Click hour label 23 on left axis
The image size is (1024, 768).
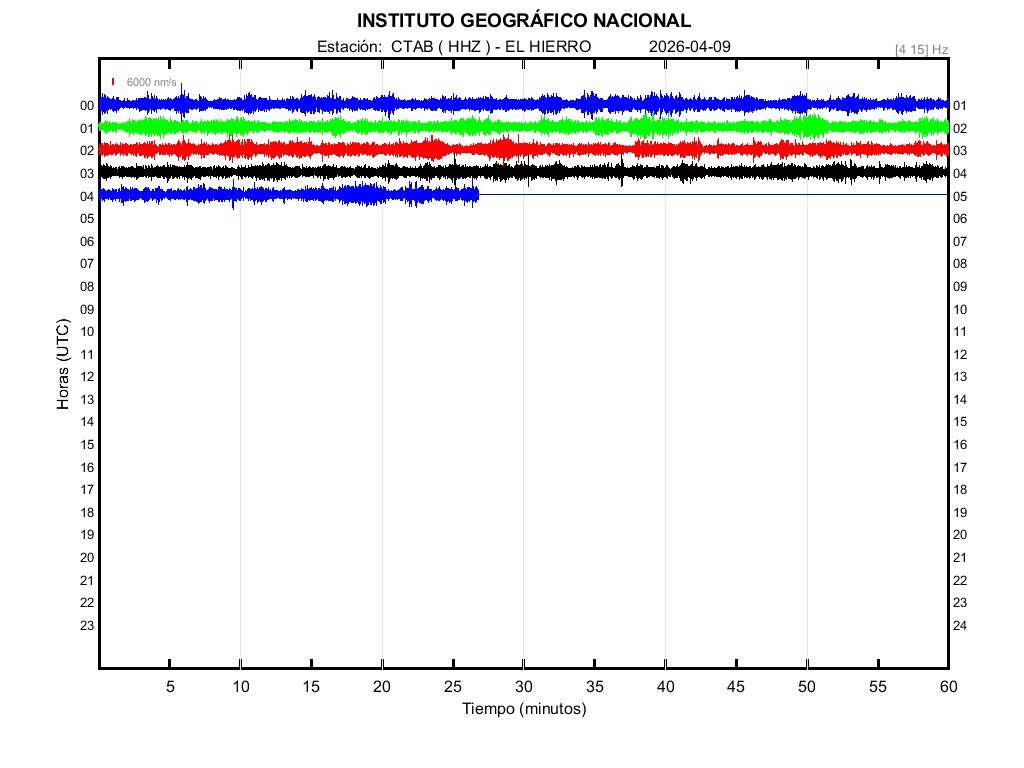tap(87, 625)
